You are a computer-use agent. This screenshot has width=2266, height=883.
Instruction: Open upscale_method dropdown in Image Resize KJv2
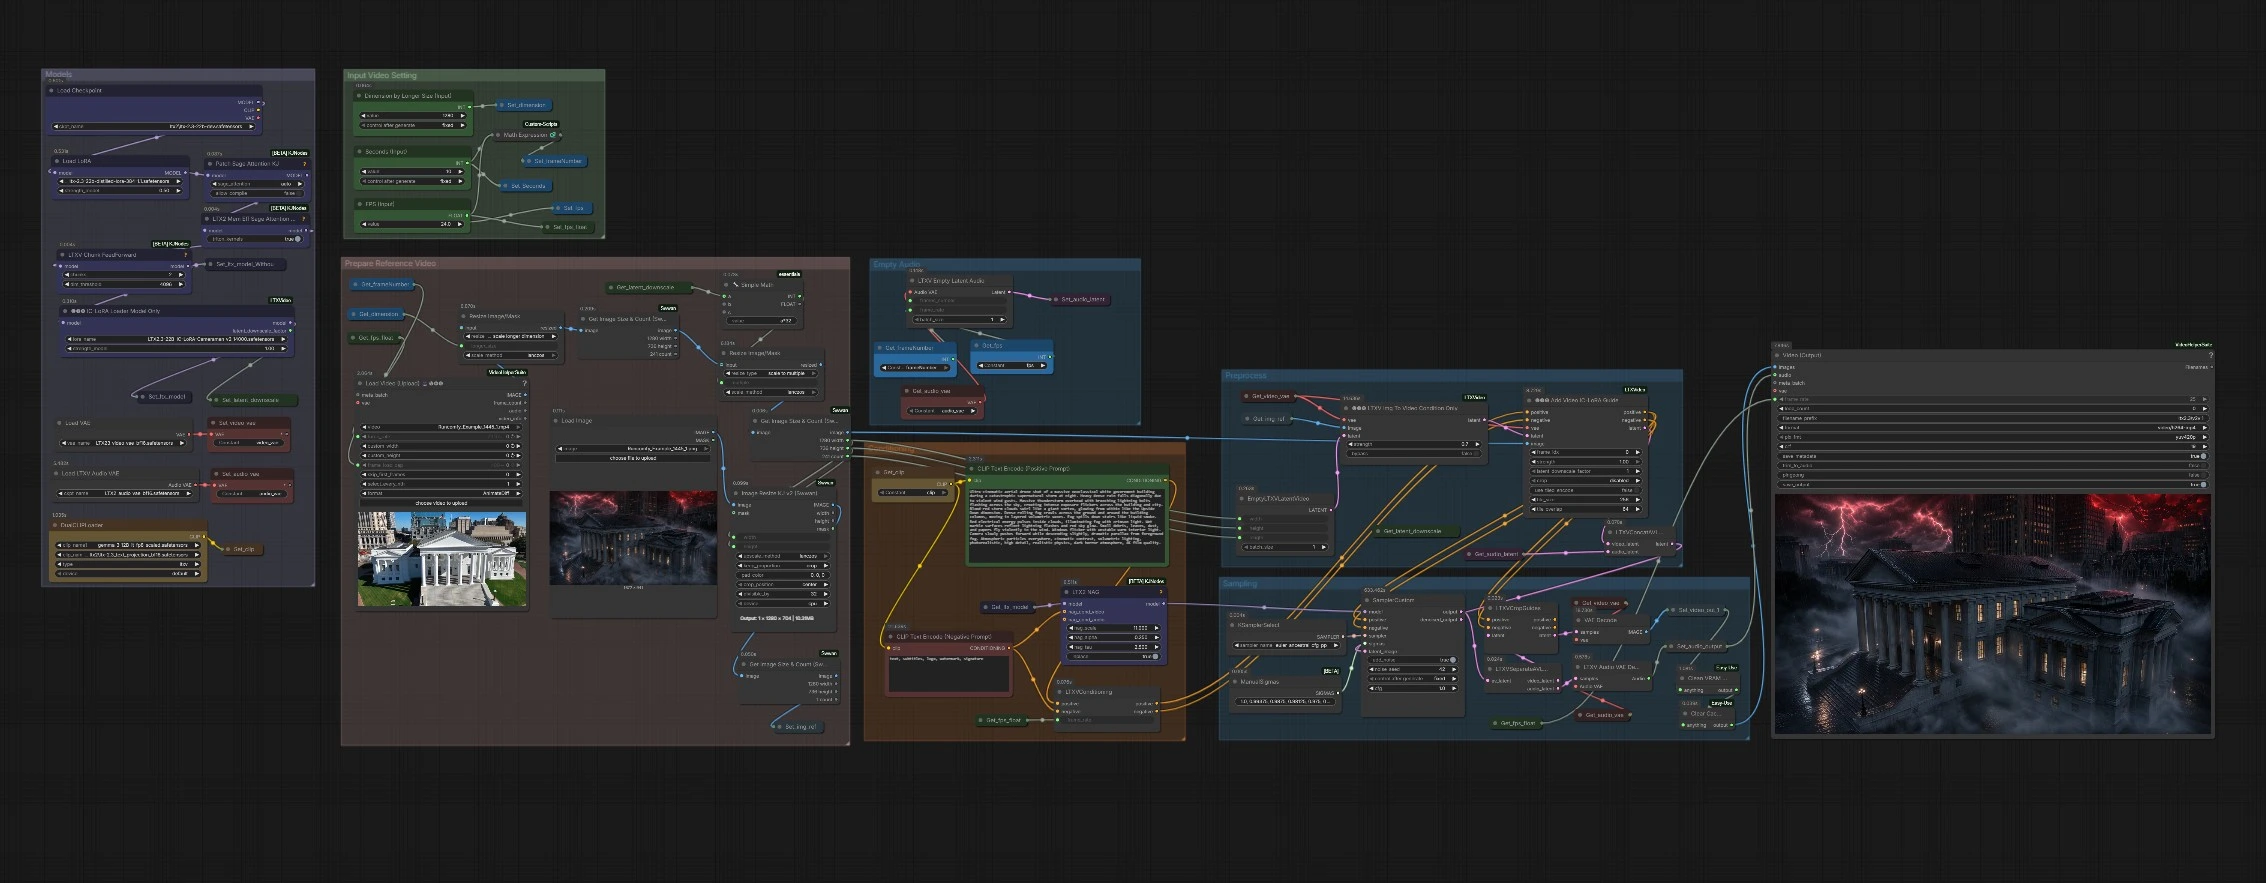click(x=783, y=556)
